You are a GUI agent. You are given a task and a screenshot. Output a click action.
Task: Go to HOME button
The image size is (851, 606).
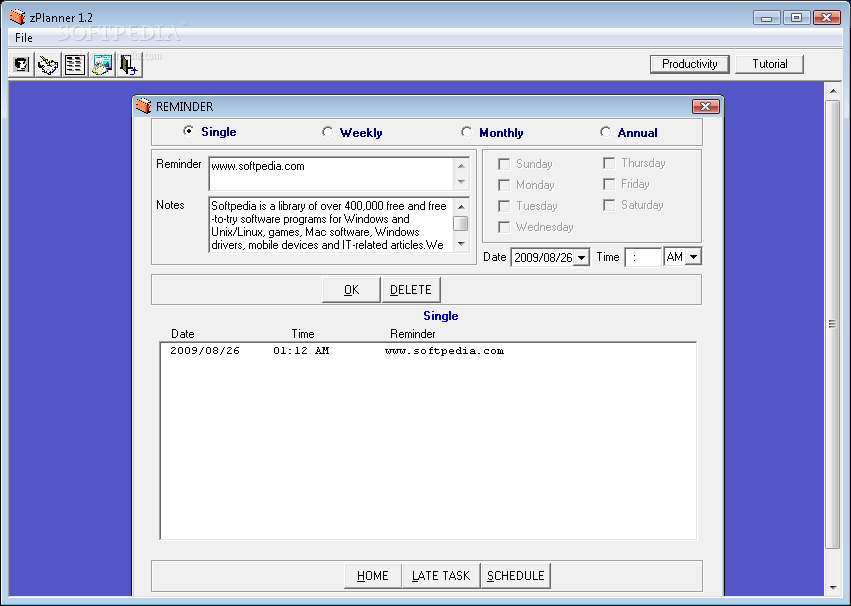373,576
